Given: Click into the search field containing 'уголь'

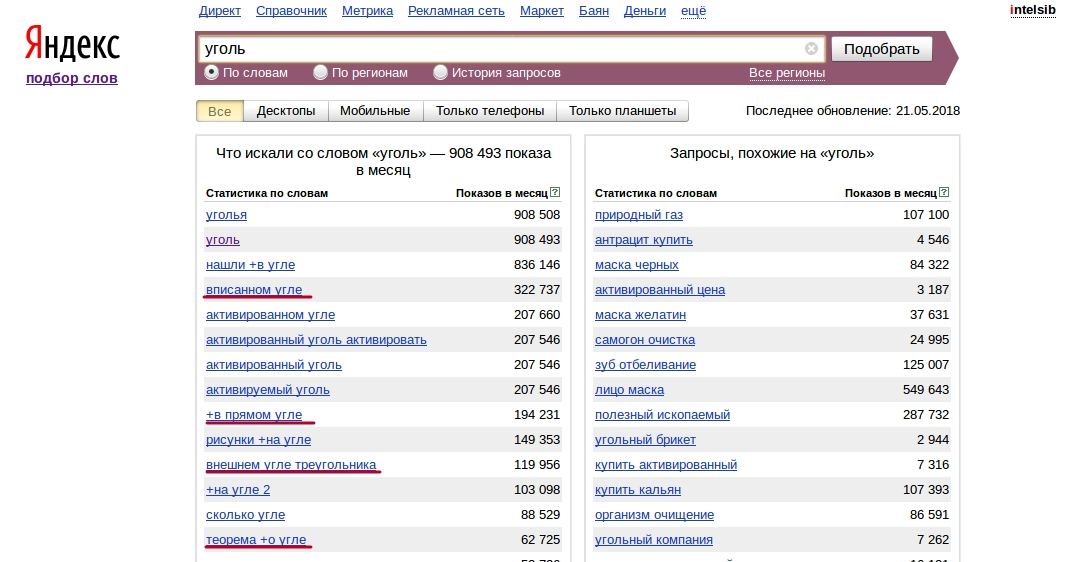Looking at the screenshot, I should click(500, 48).
